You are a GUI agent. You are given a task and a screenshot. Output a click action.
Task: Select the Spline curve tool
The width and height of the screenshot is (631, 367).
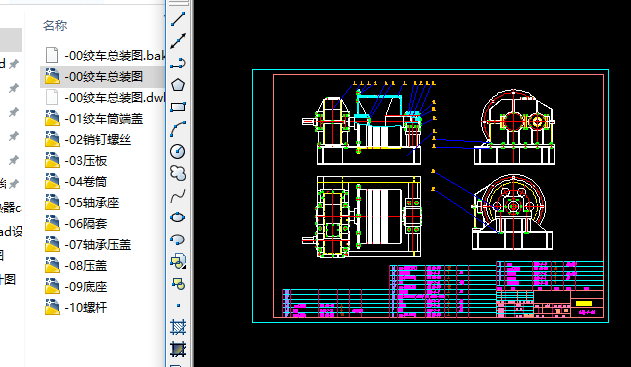coord(178,196)
